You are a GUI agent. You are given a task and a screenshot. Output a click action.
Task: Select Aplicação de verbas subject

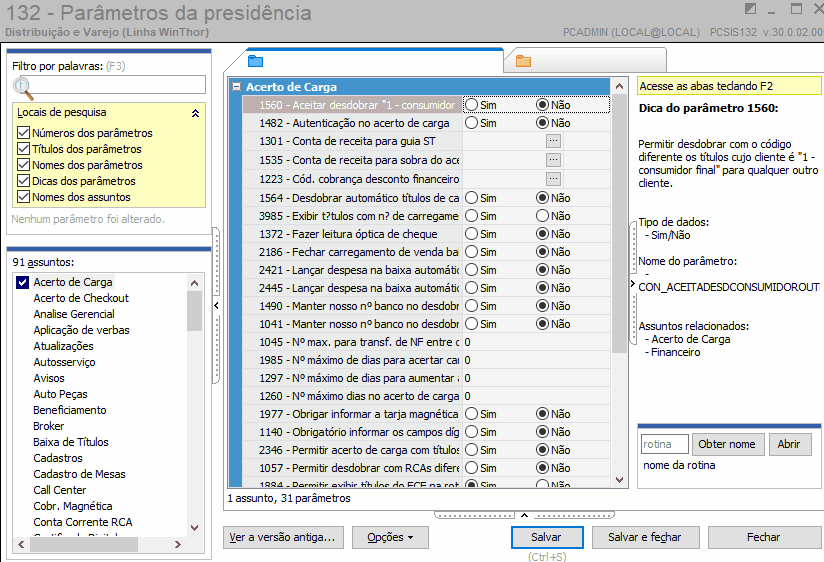click(x=81, y=330)
